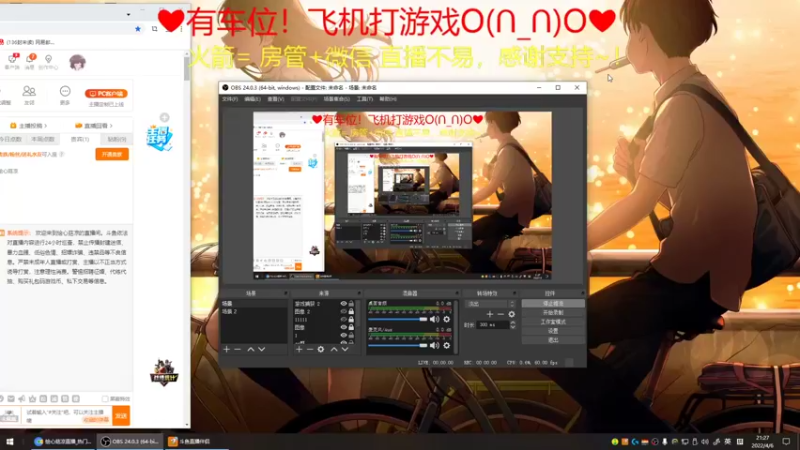
Task: Open Windows Start menu
Action: 10,441
